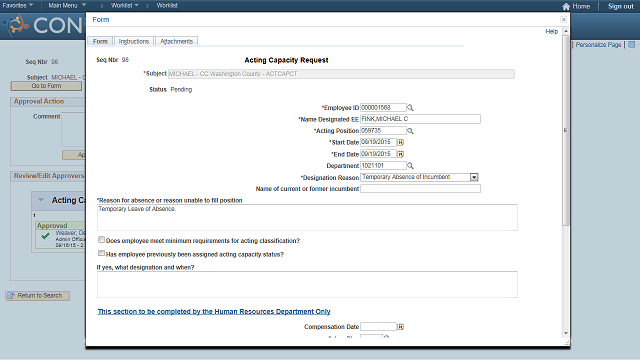
Task: Open Department lookup magnifier
Action: pyautogui.click(x=410, y=166)
